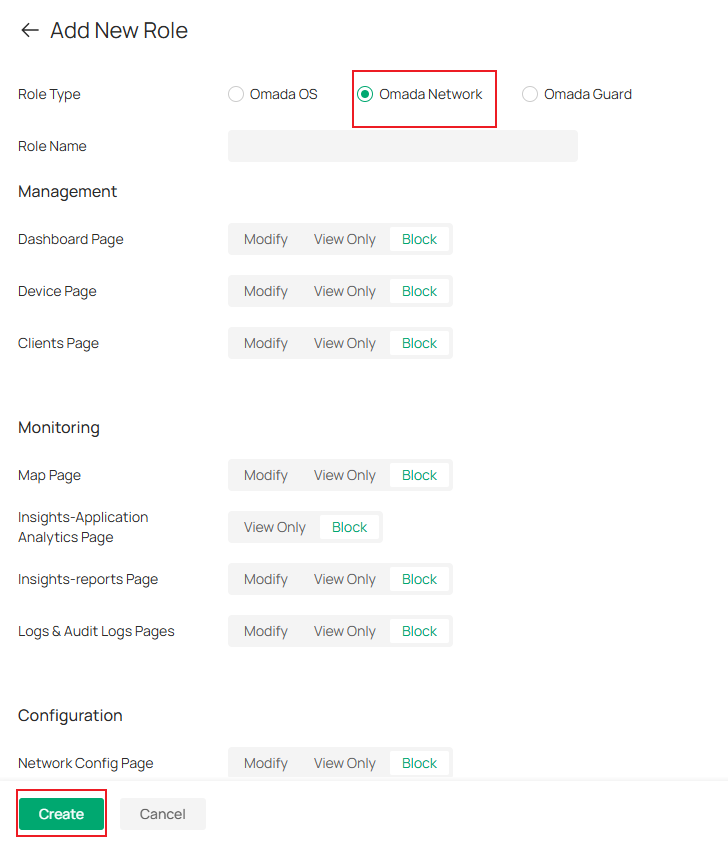Click the Logs & Audit Logs Pages label
Screen dimensions: 728x845
[x=96, y=631]
